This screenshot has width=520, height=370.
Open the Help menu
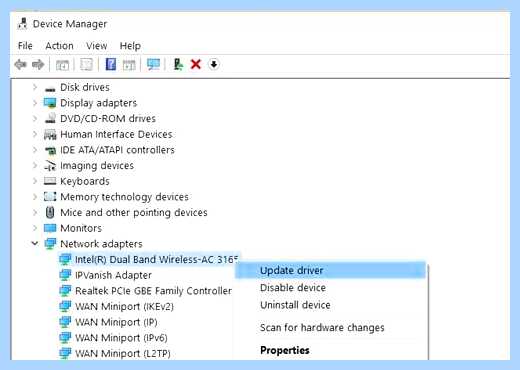130,46
